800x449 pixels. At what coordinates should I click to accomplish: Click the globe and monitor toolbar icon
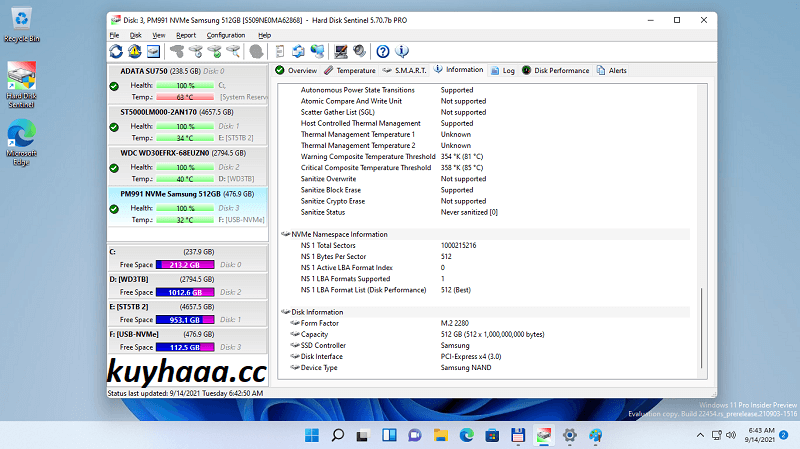[x=317, y=51]
